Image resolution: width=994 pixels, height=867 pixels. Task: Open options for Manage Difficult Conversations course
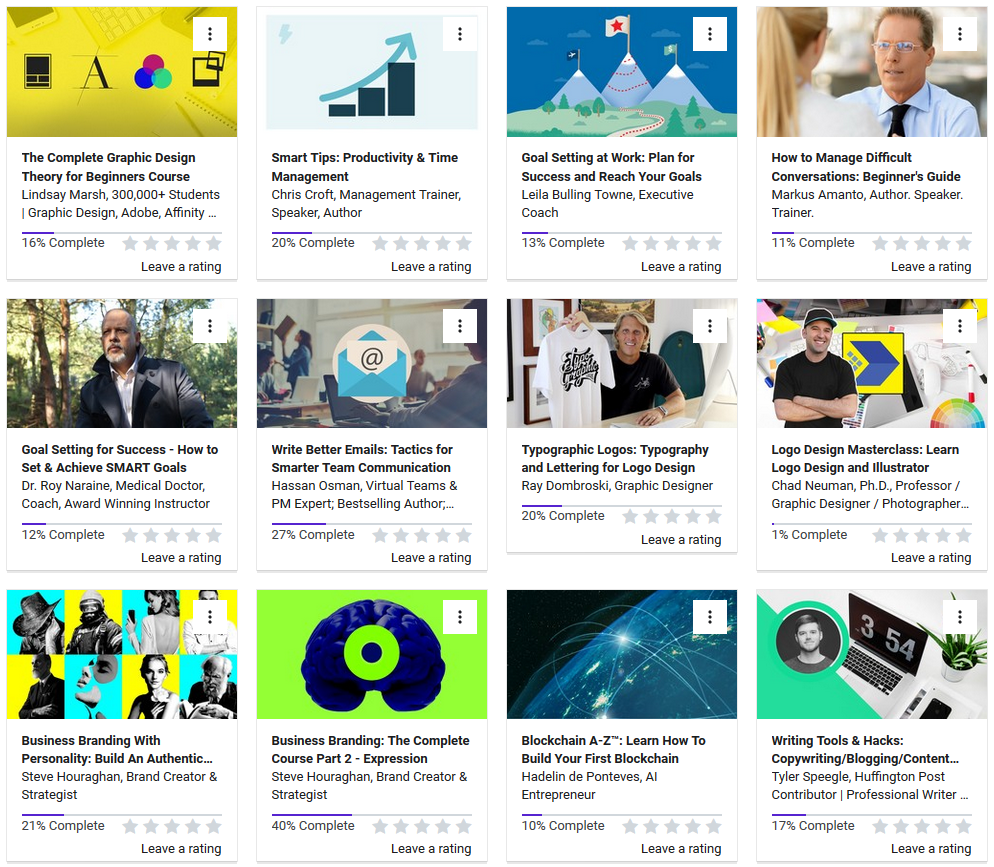click(960, 34)
